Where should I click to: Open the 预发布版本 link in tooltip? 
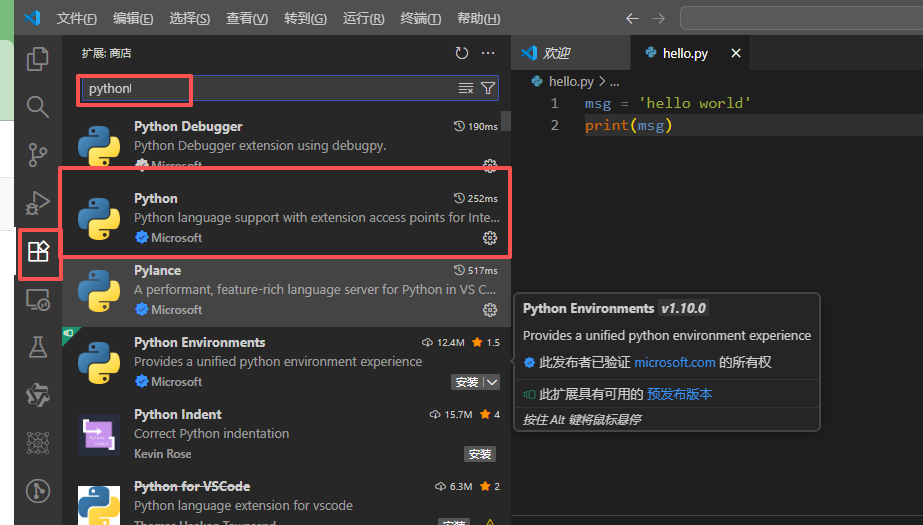point(679,394)
